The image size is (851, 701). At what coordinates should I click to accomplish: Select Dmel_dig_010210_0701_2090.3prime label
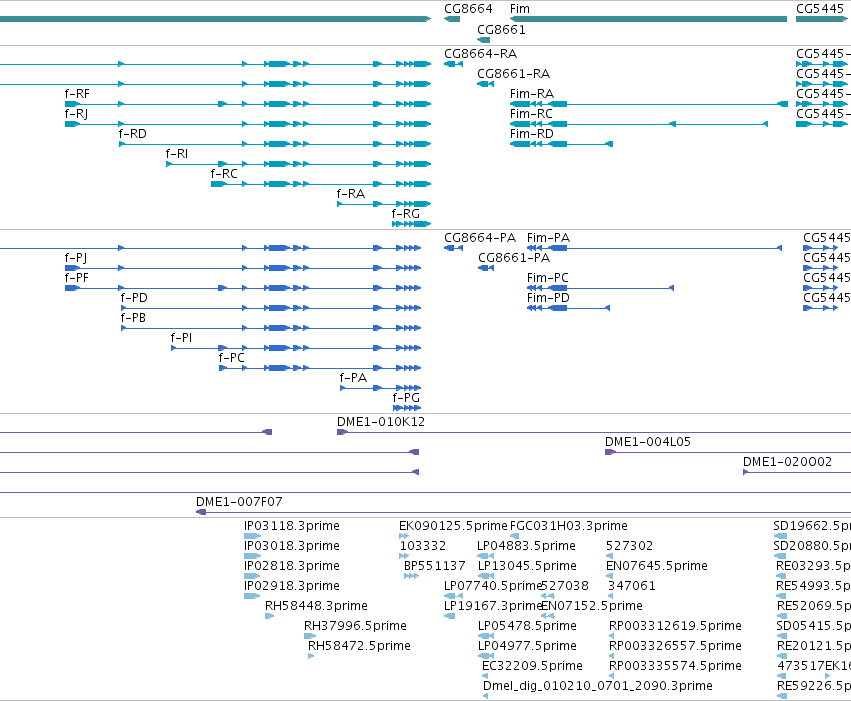coord(598,686)
